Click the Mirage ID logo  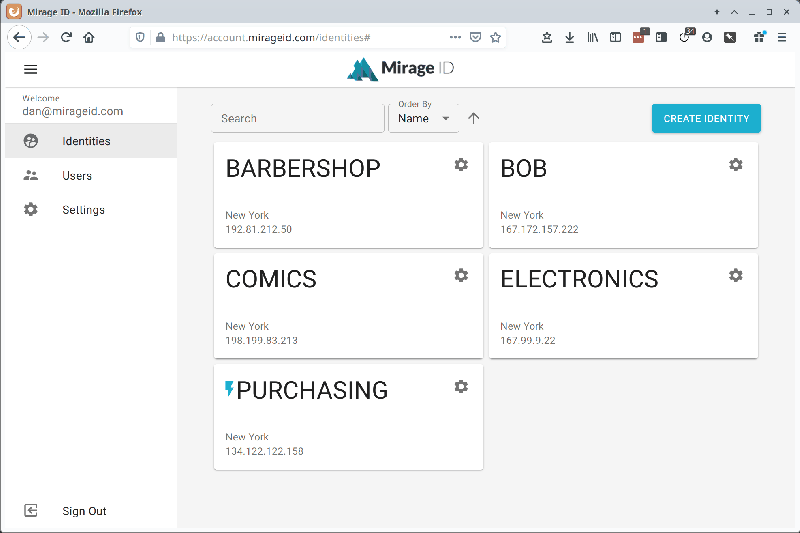[x=401, y=69]
